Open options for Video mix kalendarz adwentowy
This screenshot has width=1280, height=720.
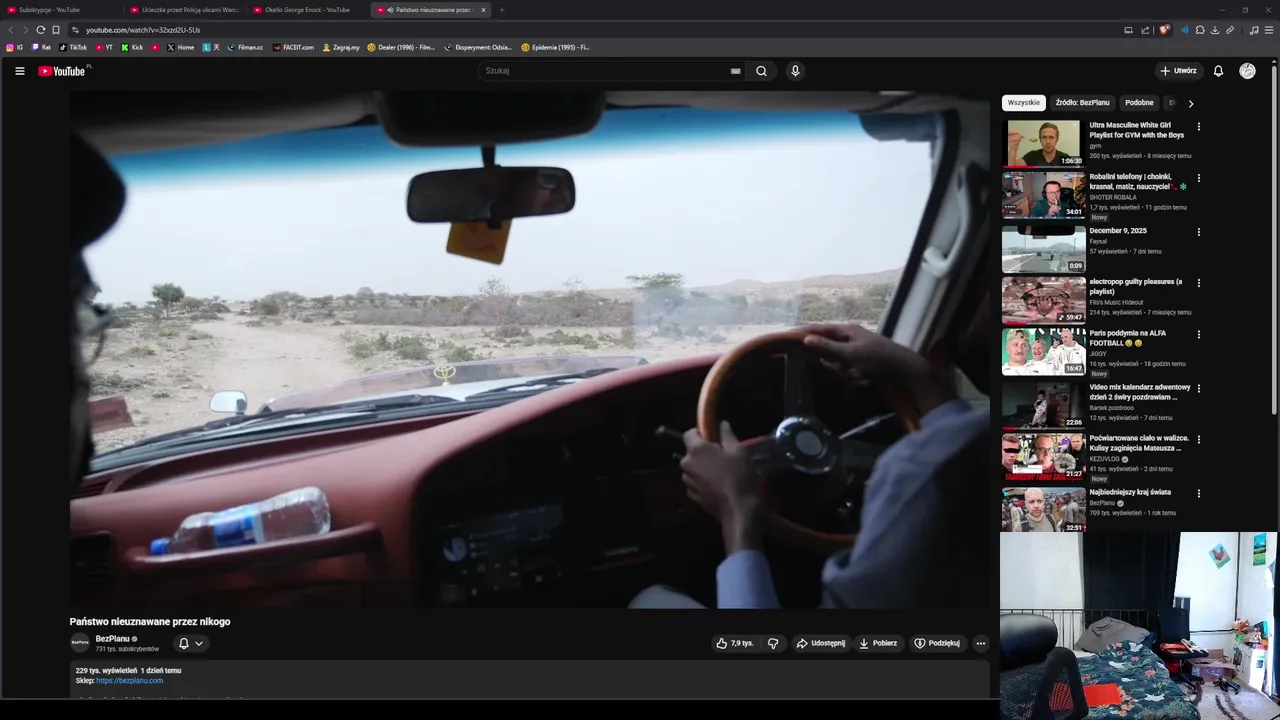click(1198, 388)
